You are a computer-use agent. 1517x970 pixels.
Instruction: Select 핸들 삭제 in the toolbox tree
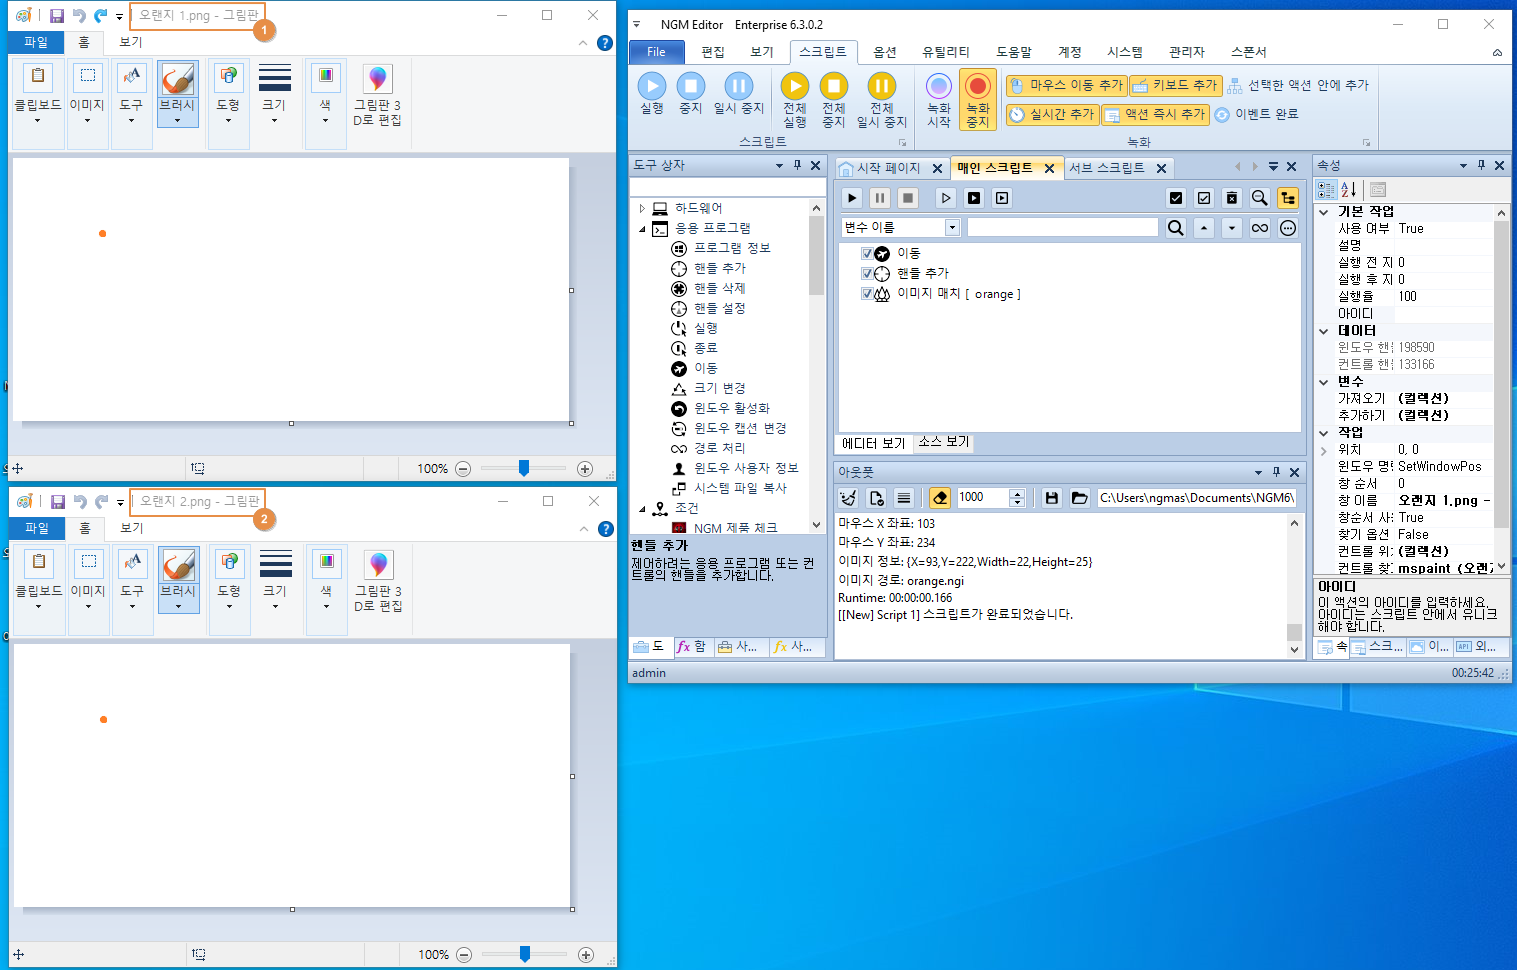(x=720, y=288)
